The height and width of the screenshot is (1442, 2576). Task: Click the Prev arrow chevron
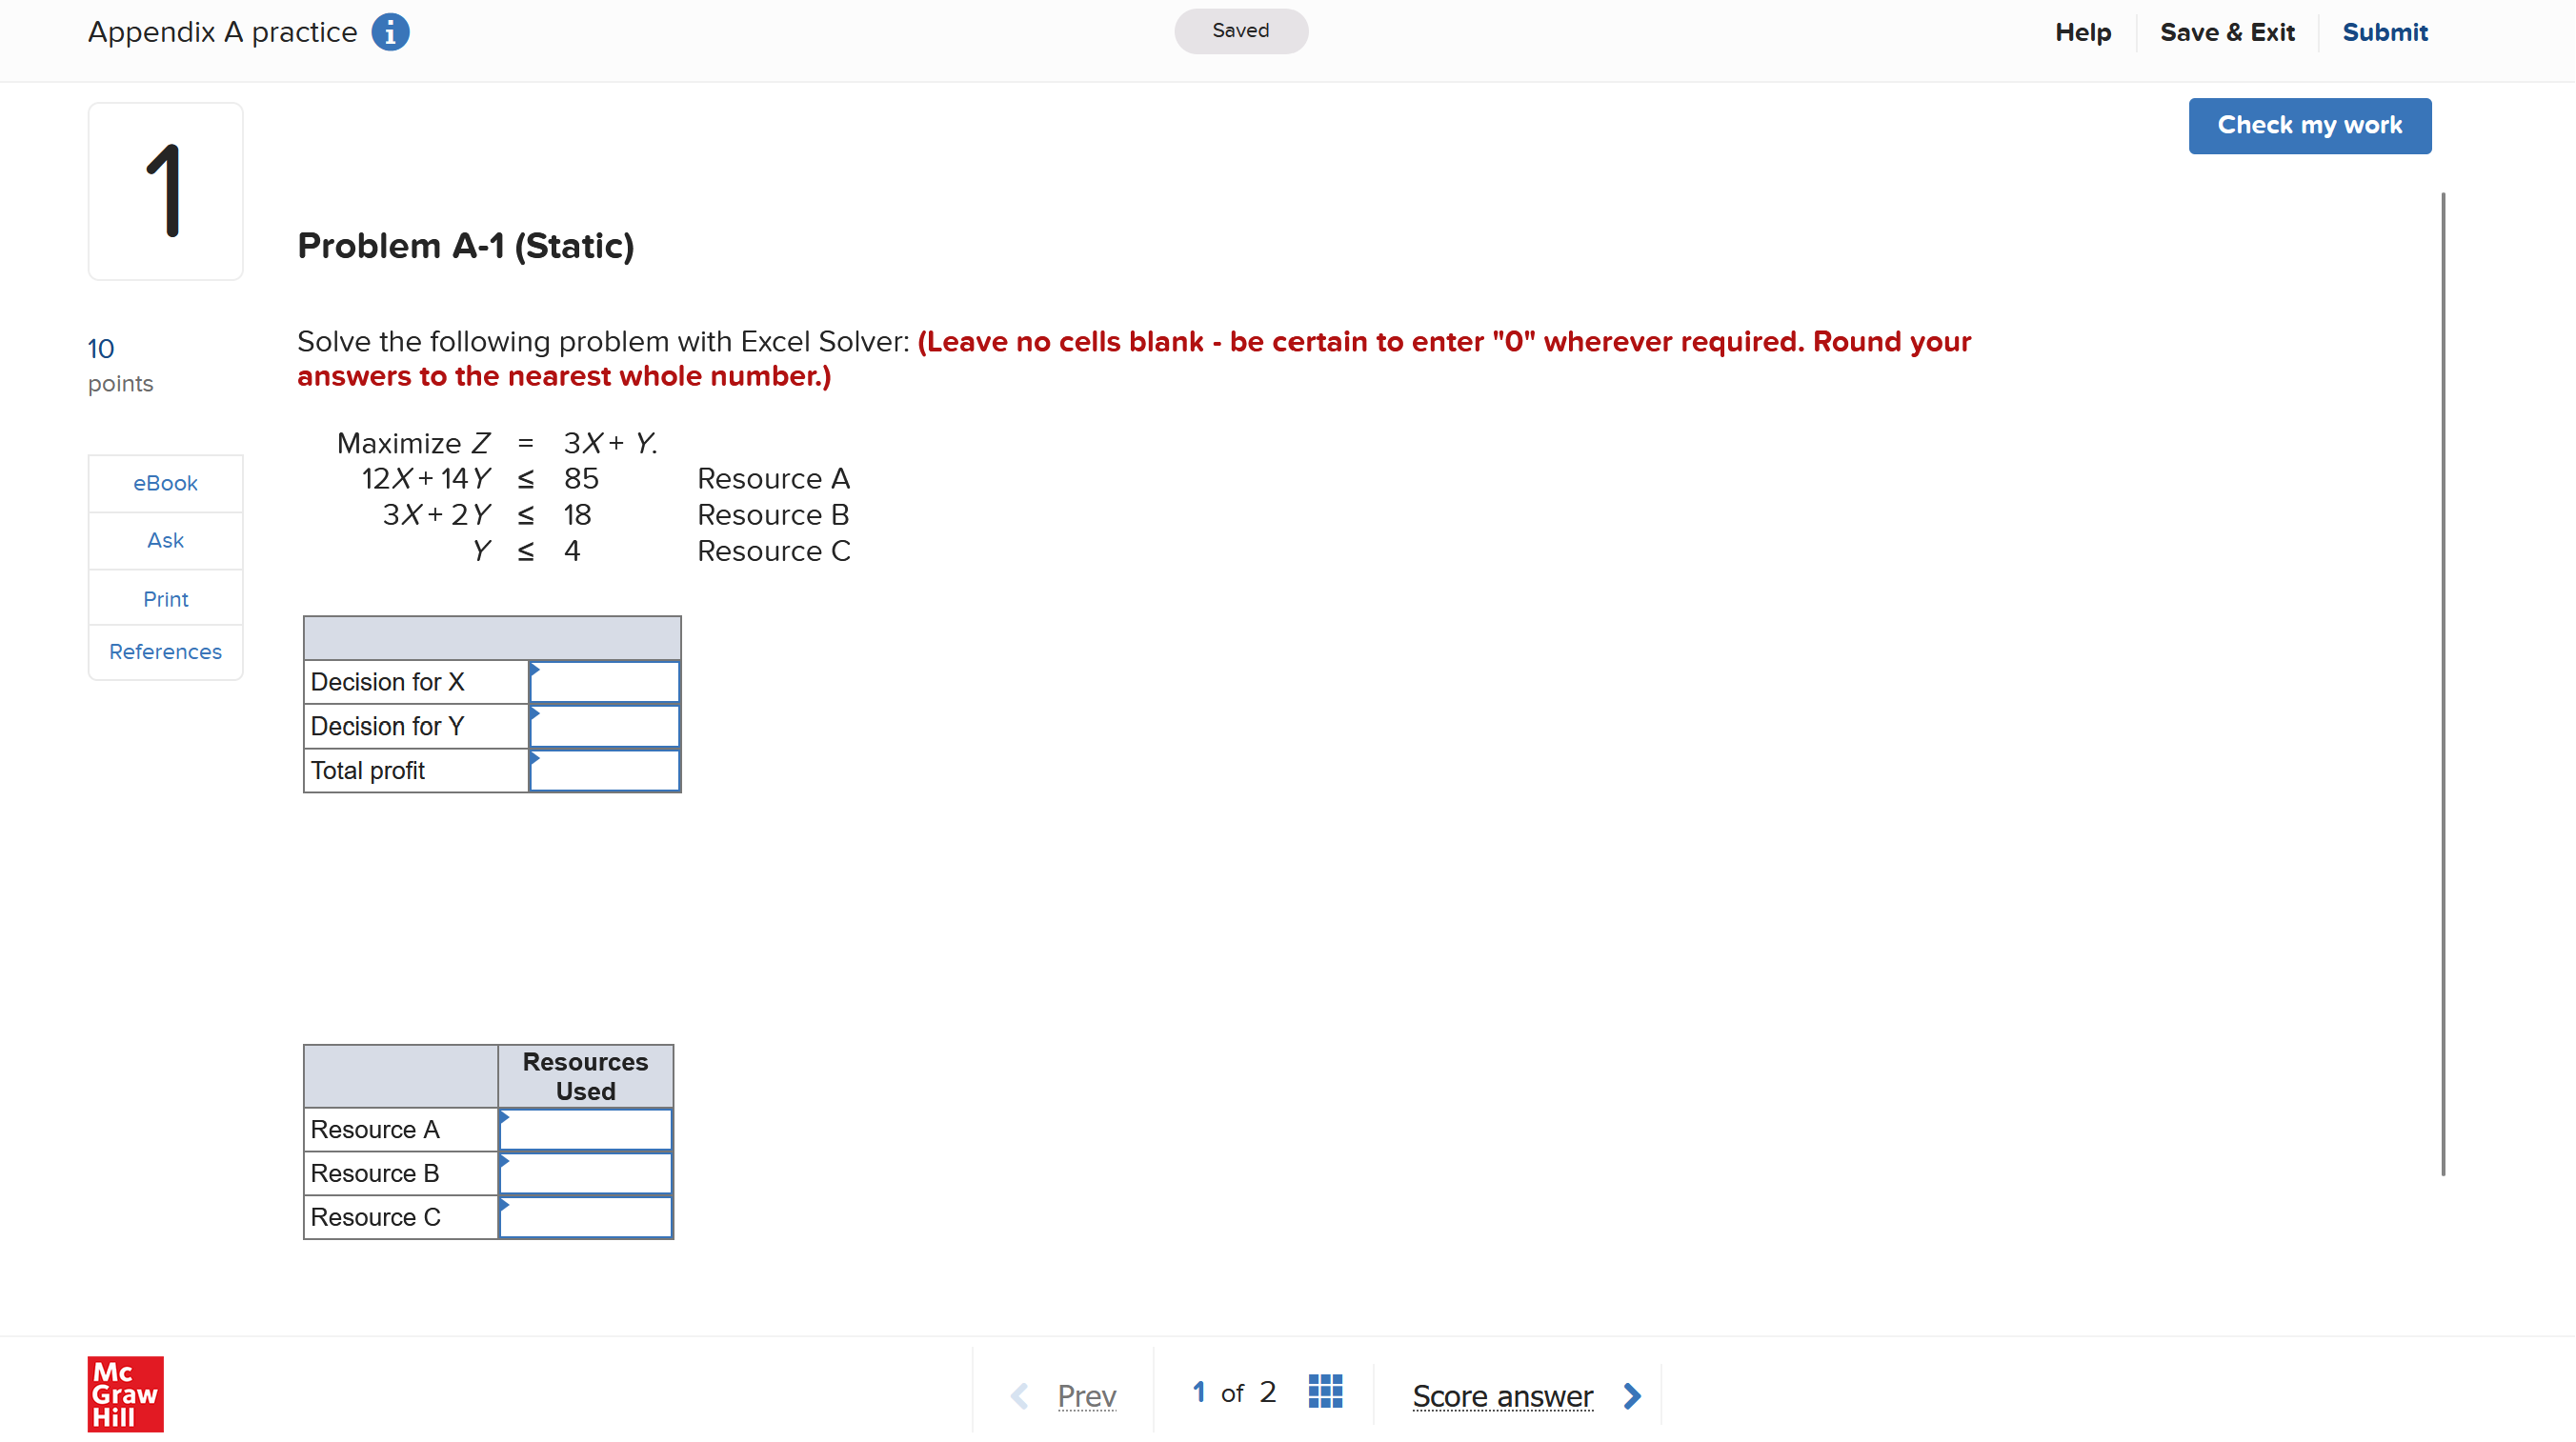click(1019, 1394)
